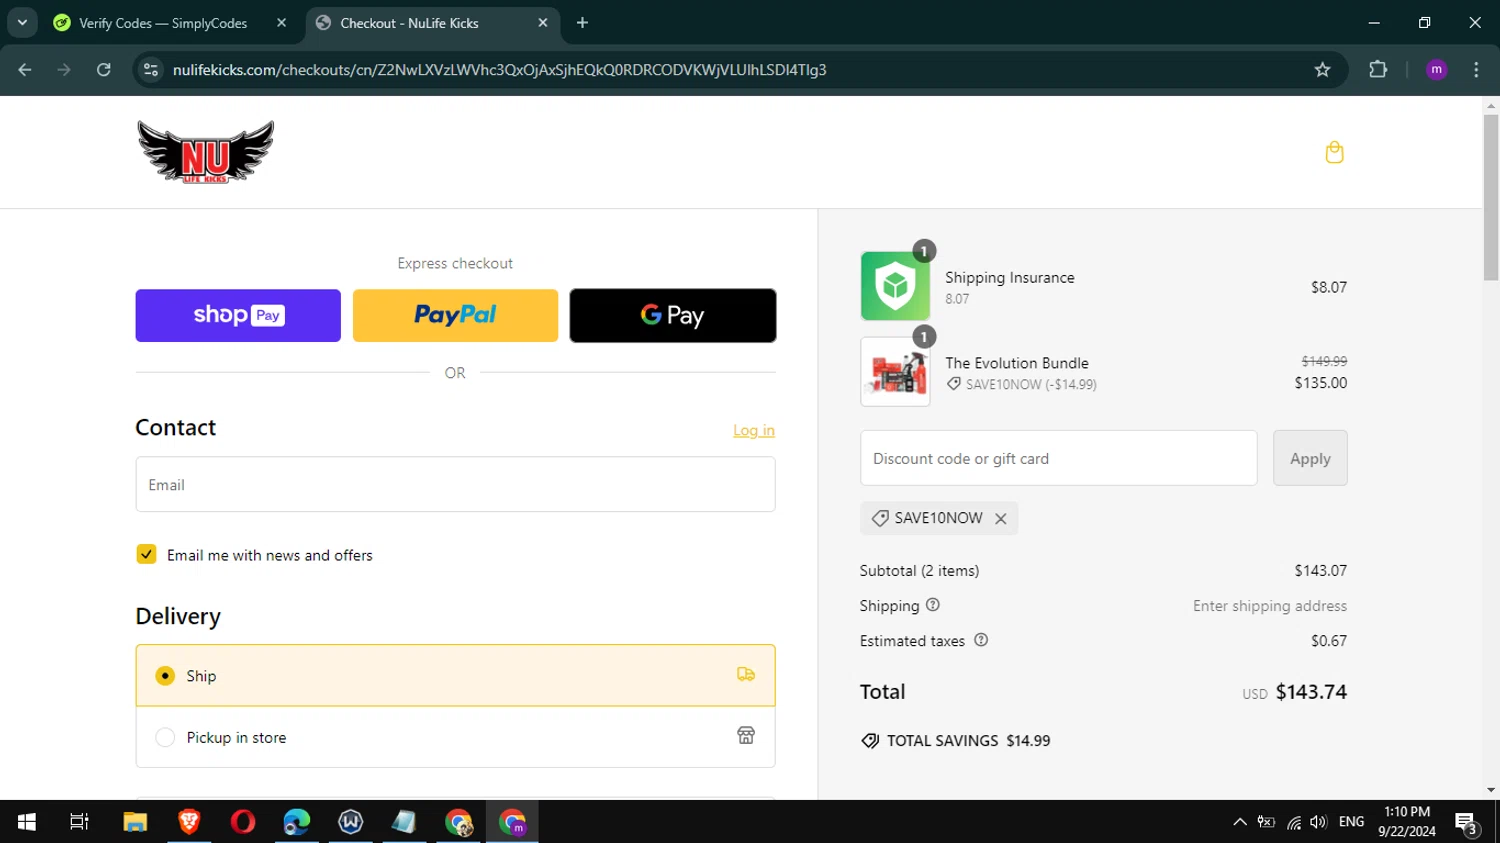Click the browser address bar URL

(500, 69)
